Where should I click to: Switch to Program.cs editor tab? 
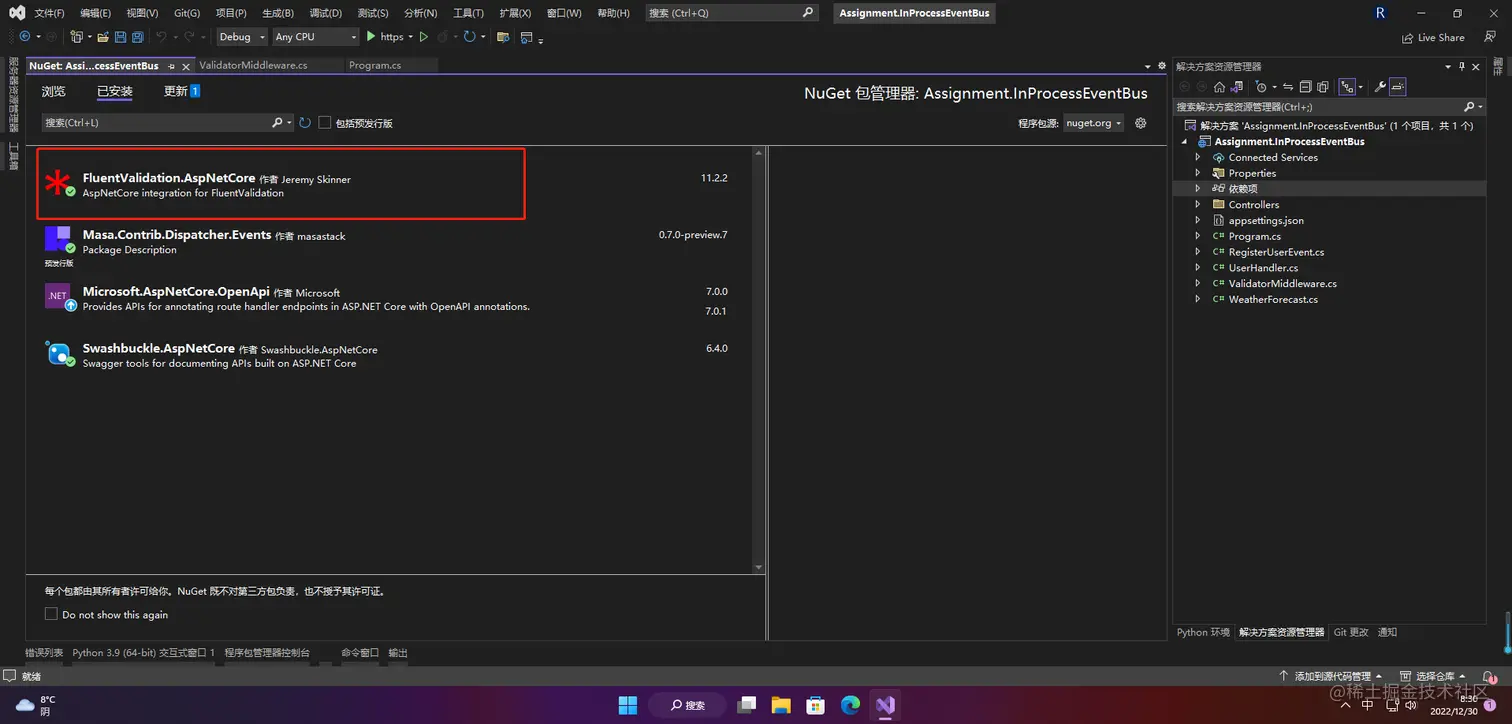(x=375, y=65)
